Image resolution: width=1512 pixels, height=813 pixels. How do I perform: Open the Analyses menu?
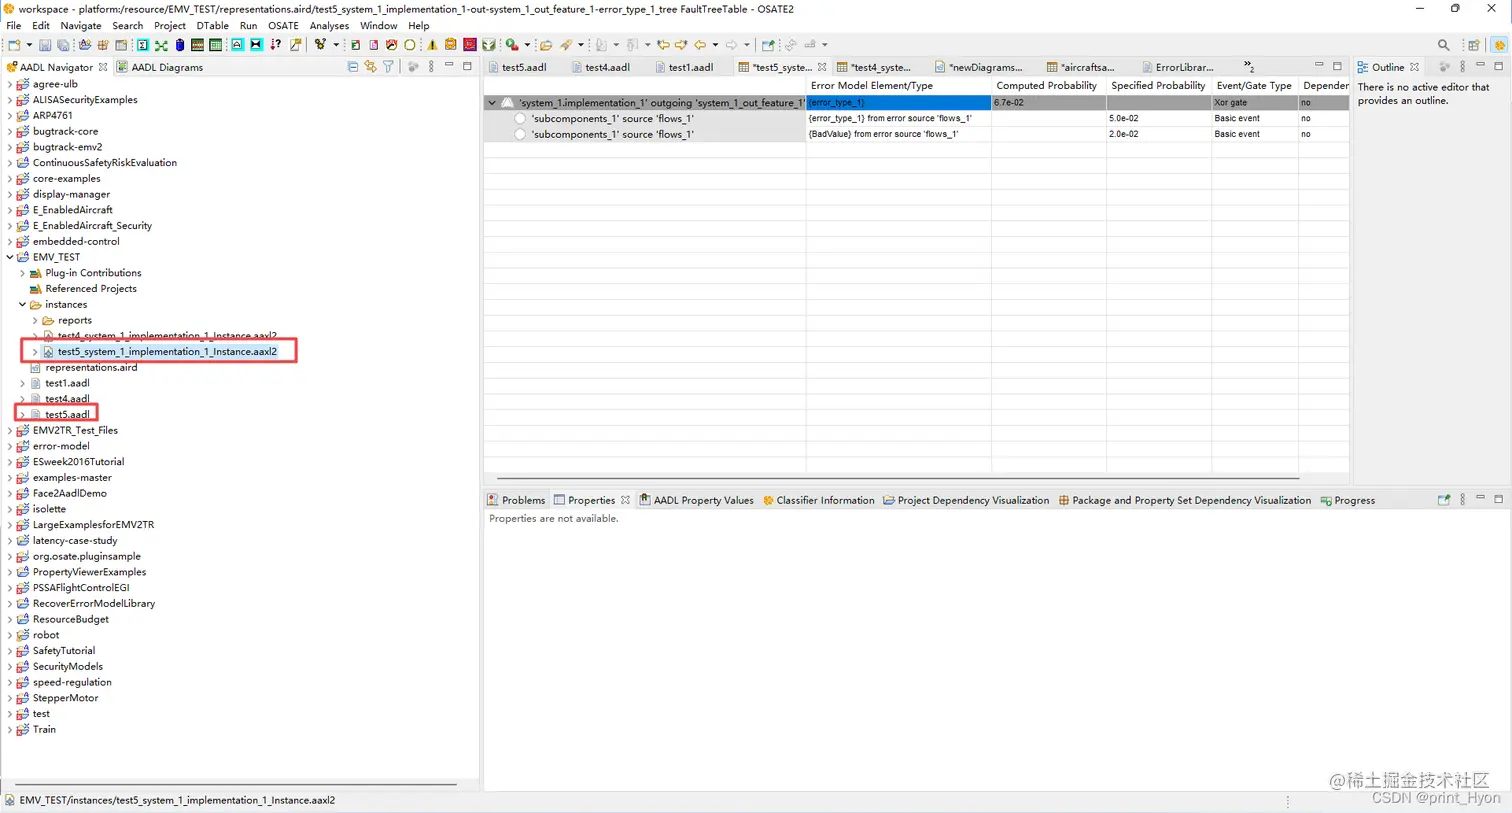point(329,26)
